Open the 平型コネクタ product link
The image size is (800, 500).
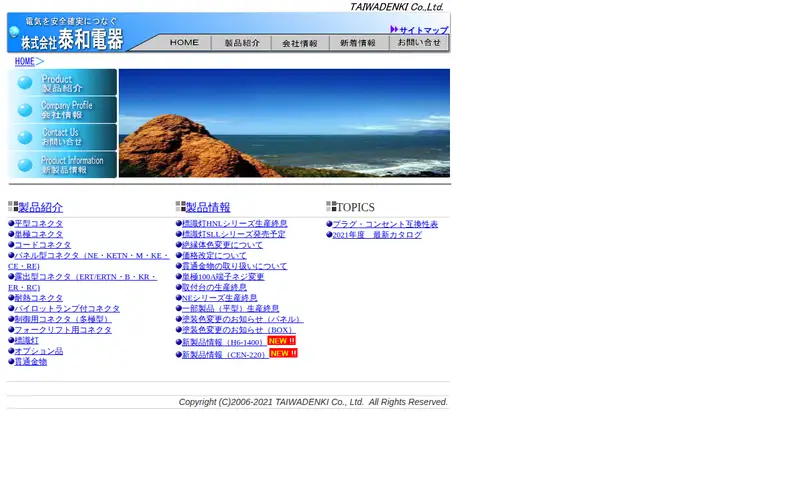tap(38, 223)
